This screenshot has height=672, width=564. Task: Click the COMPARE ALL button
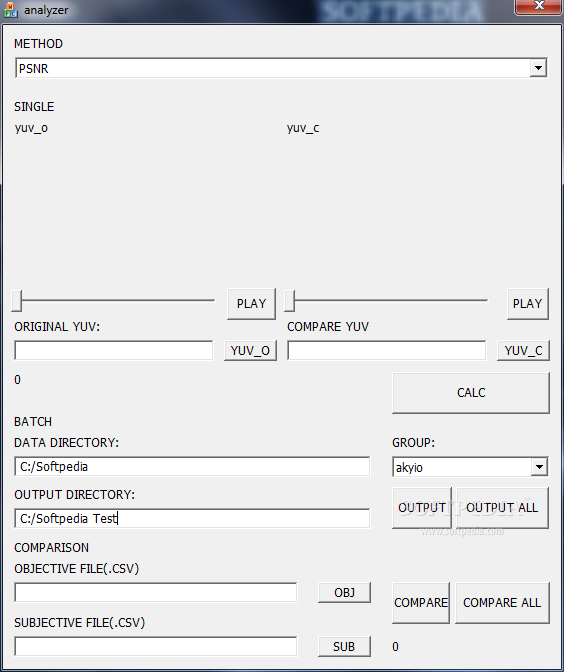pyautogui.click(x=502, y=603)
